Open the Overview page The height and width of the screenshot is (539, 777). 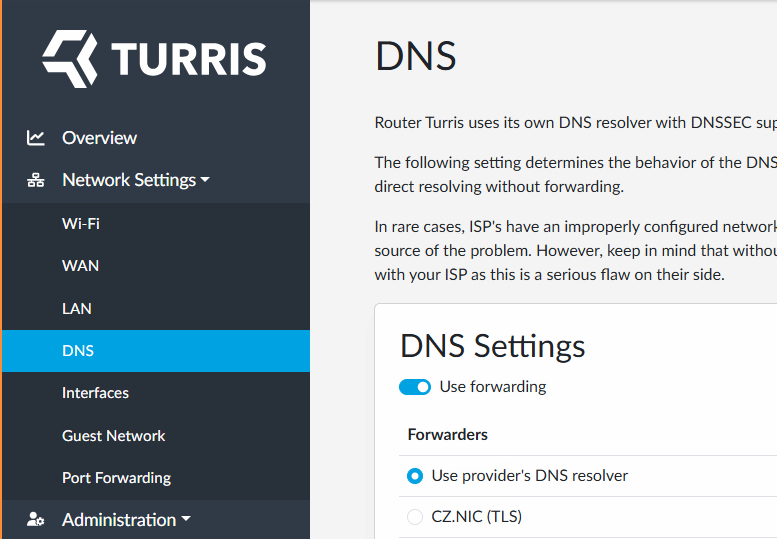pyautogui.click(x=99, y=138)
